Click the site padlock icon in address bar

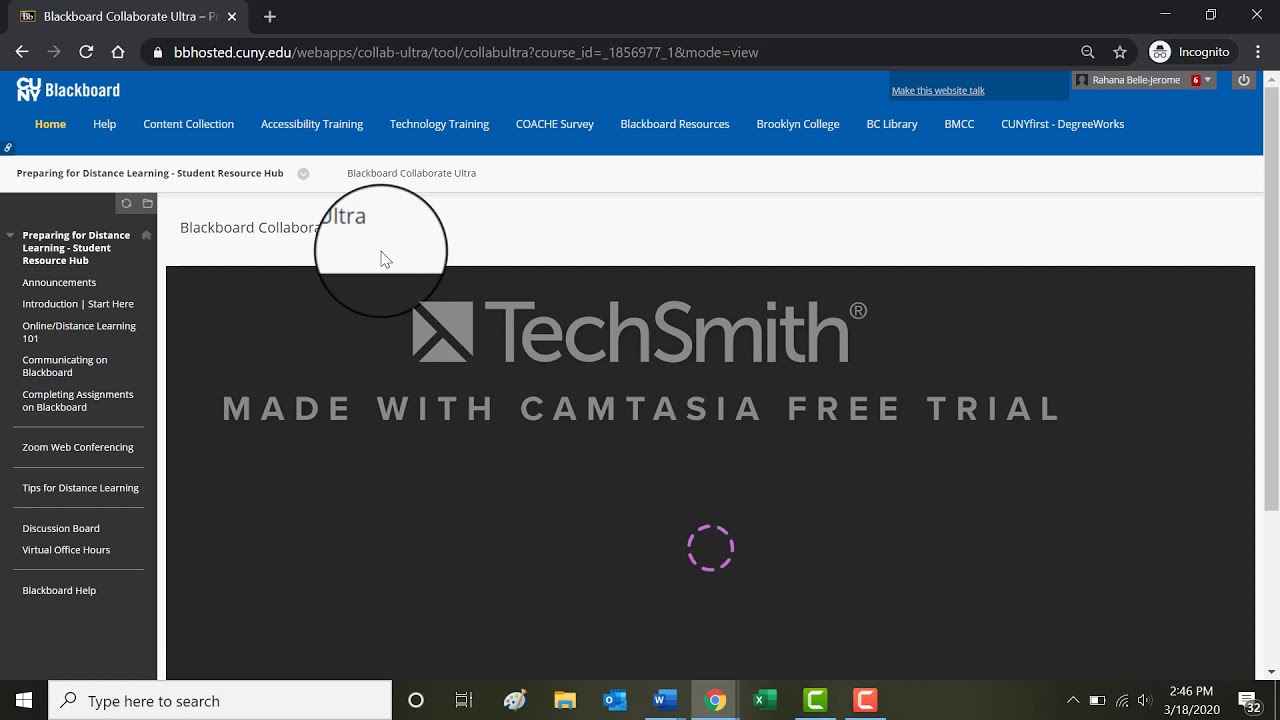pos(157,52)
